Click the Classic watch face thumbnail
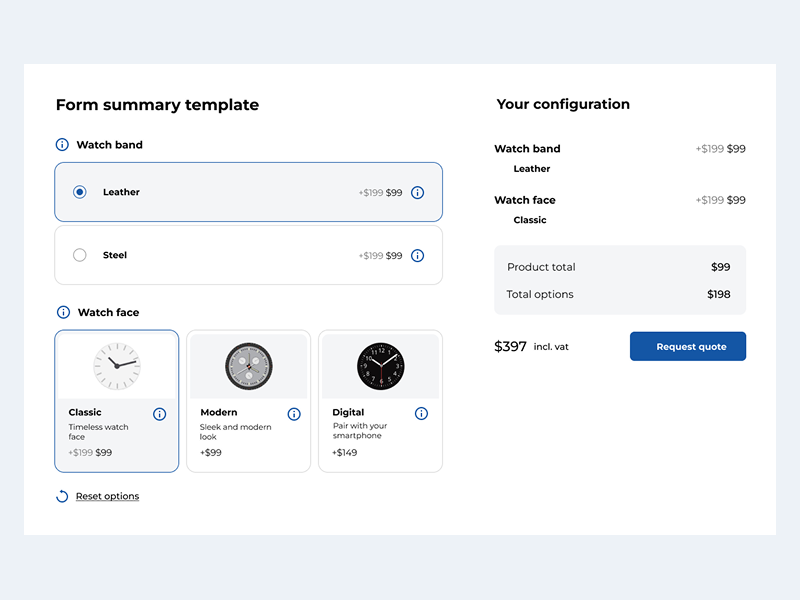 pyautogui.click(x=116, y=365)
